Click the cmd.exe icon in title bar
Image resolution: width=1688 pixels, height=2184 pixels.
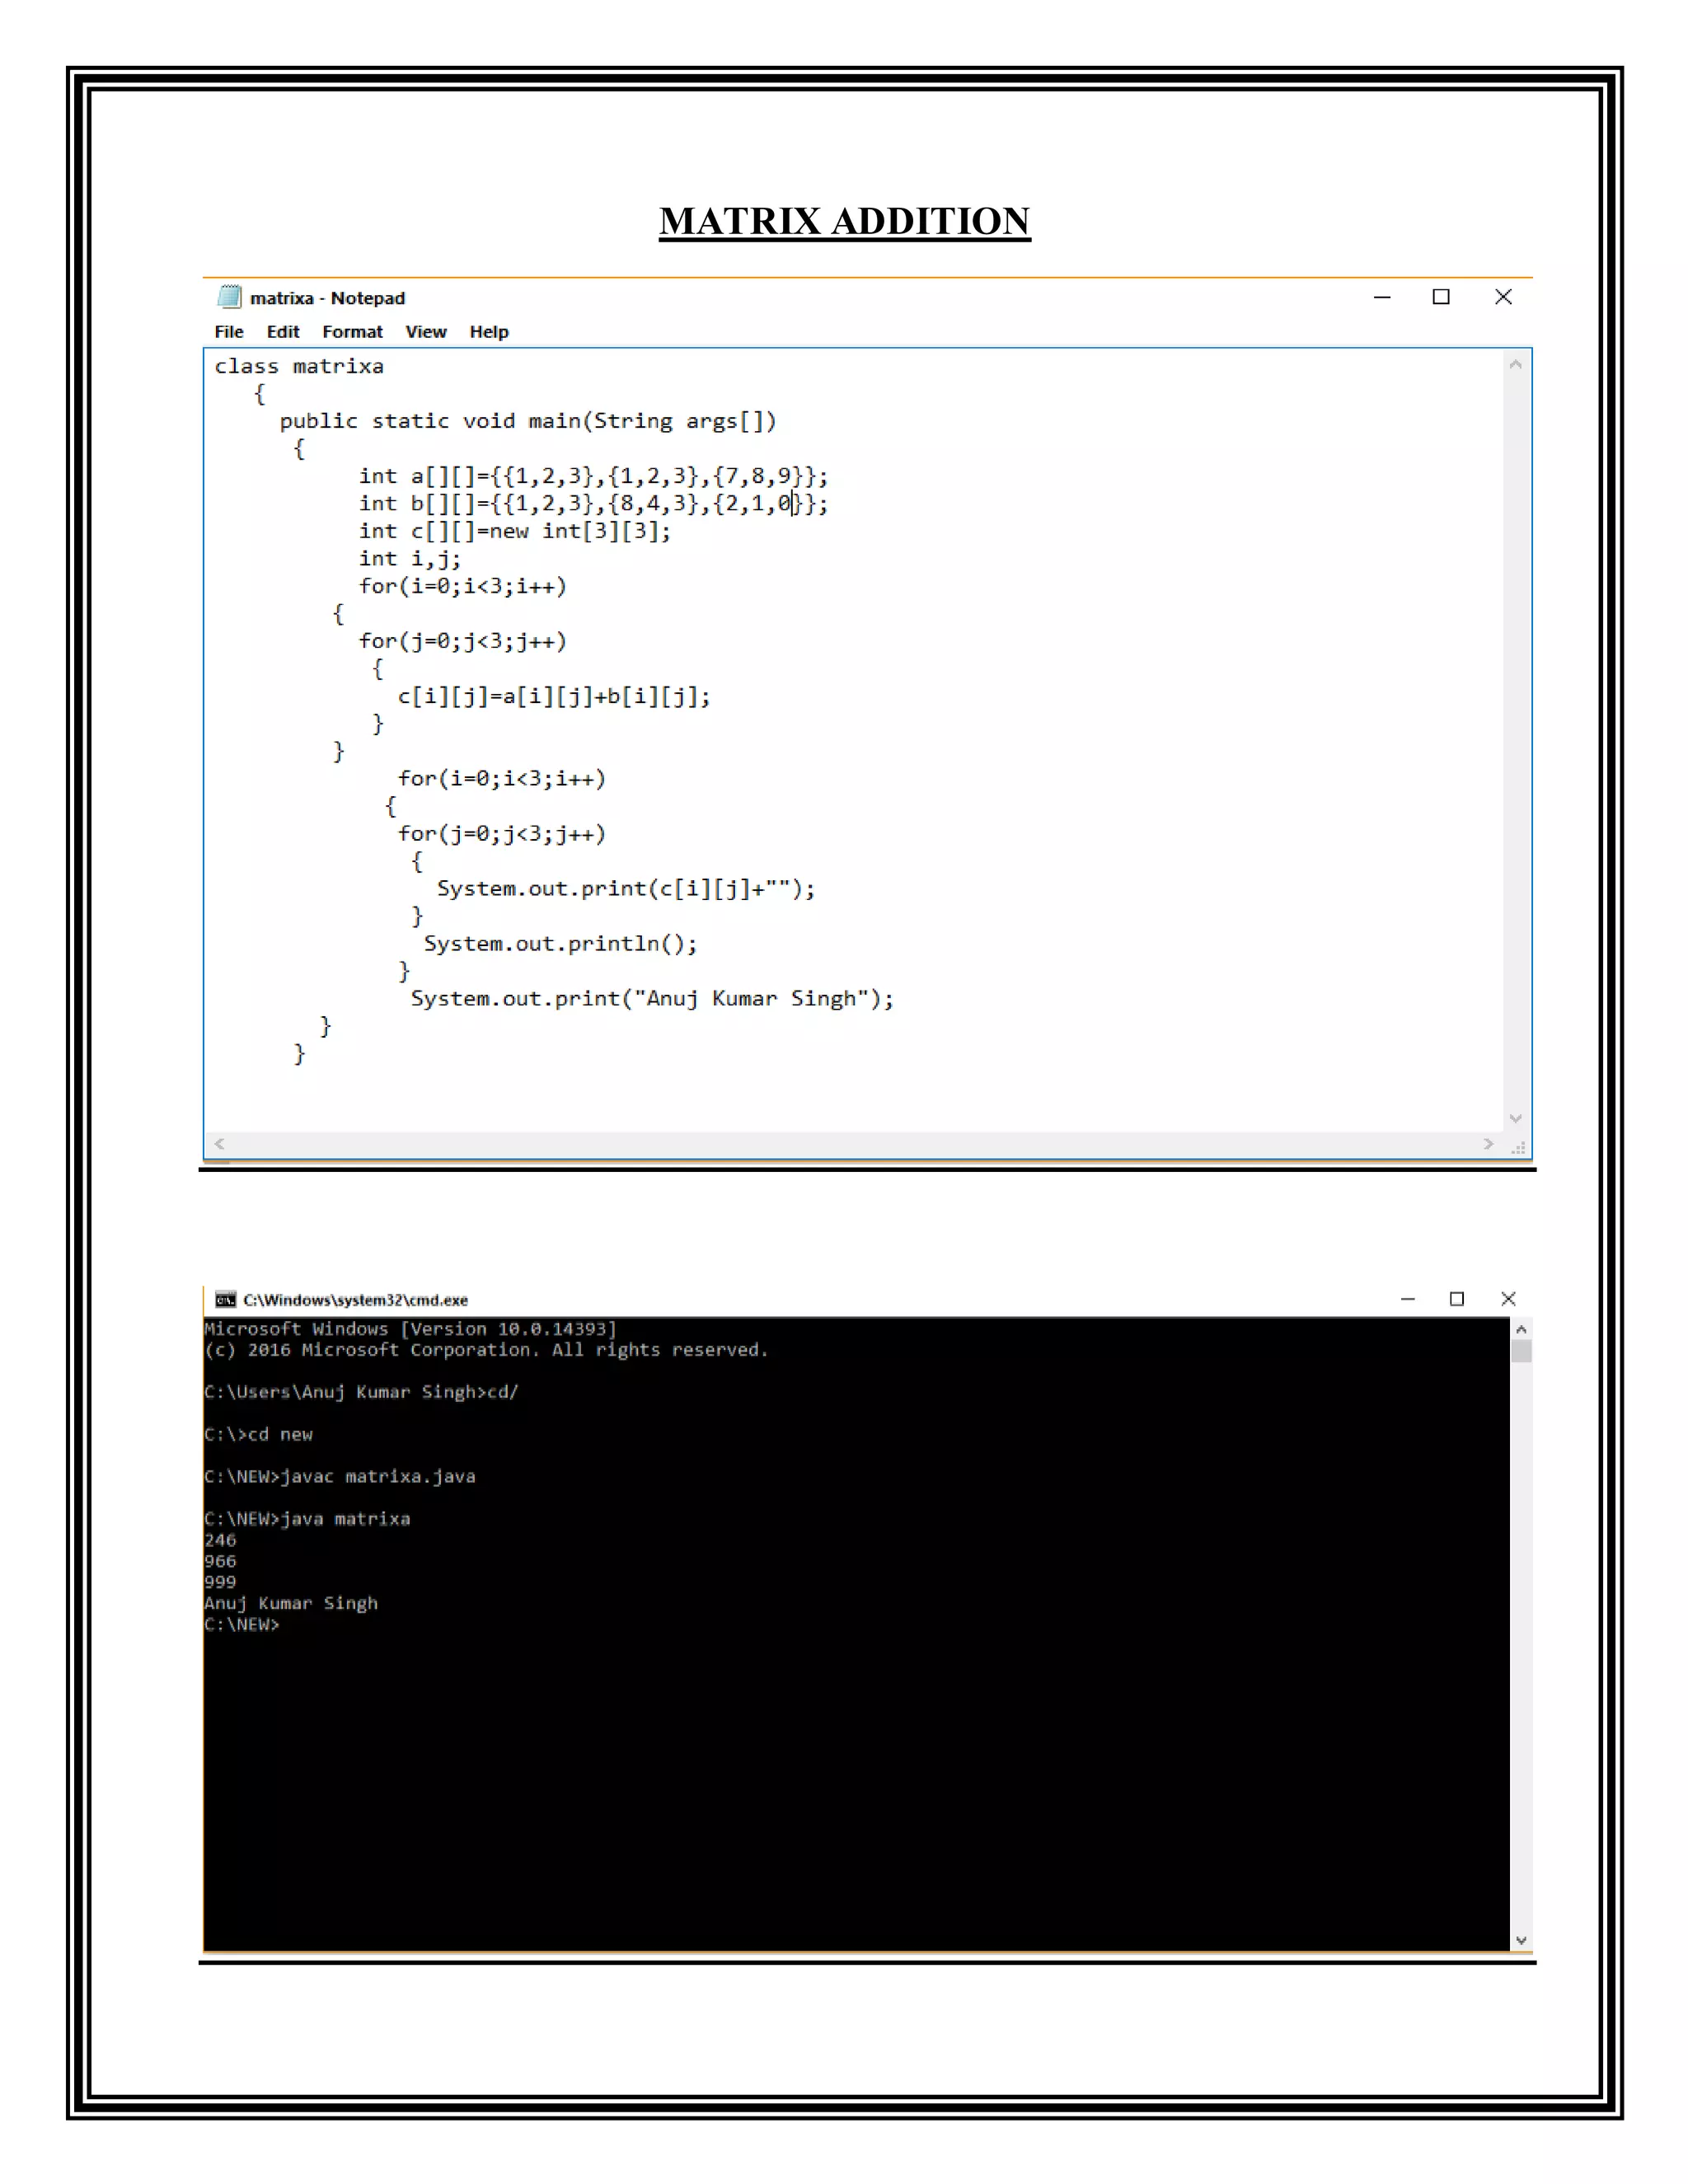[226, 1299]
